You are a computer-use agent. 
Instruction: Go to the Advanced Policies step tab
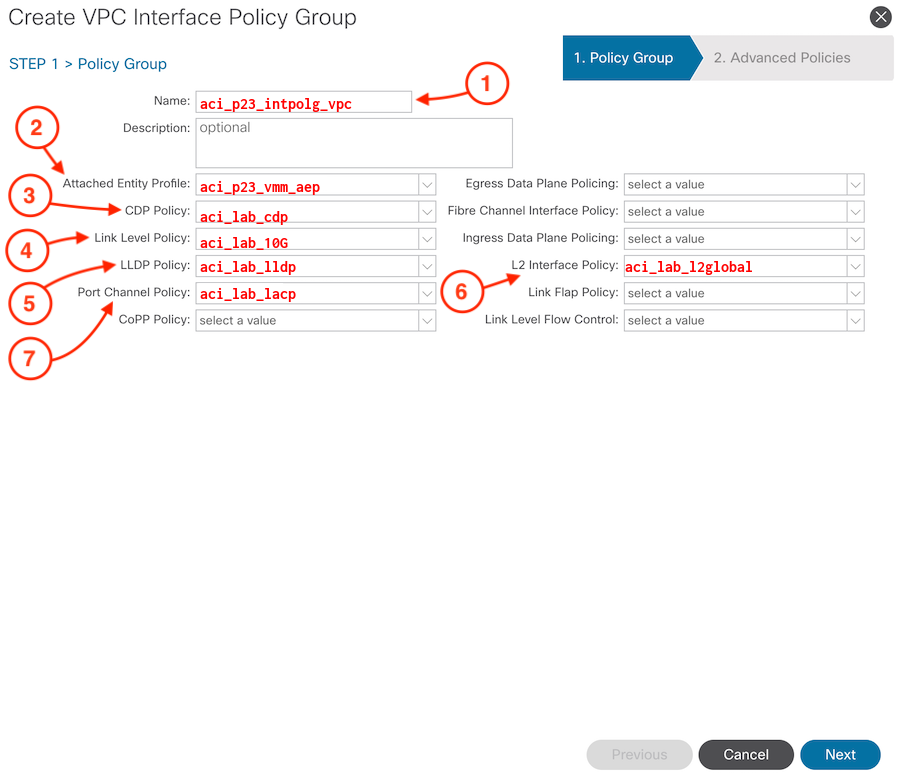click(782, 58)
